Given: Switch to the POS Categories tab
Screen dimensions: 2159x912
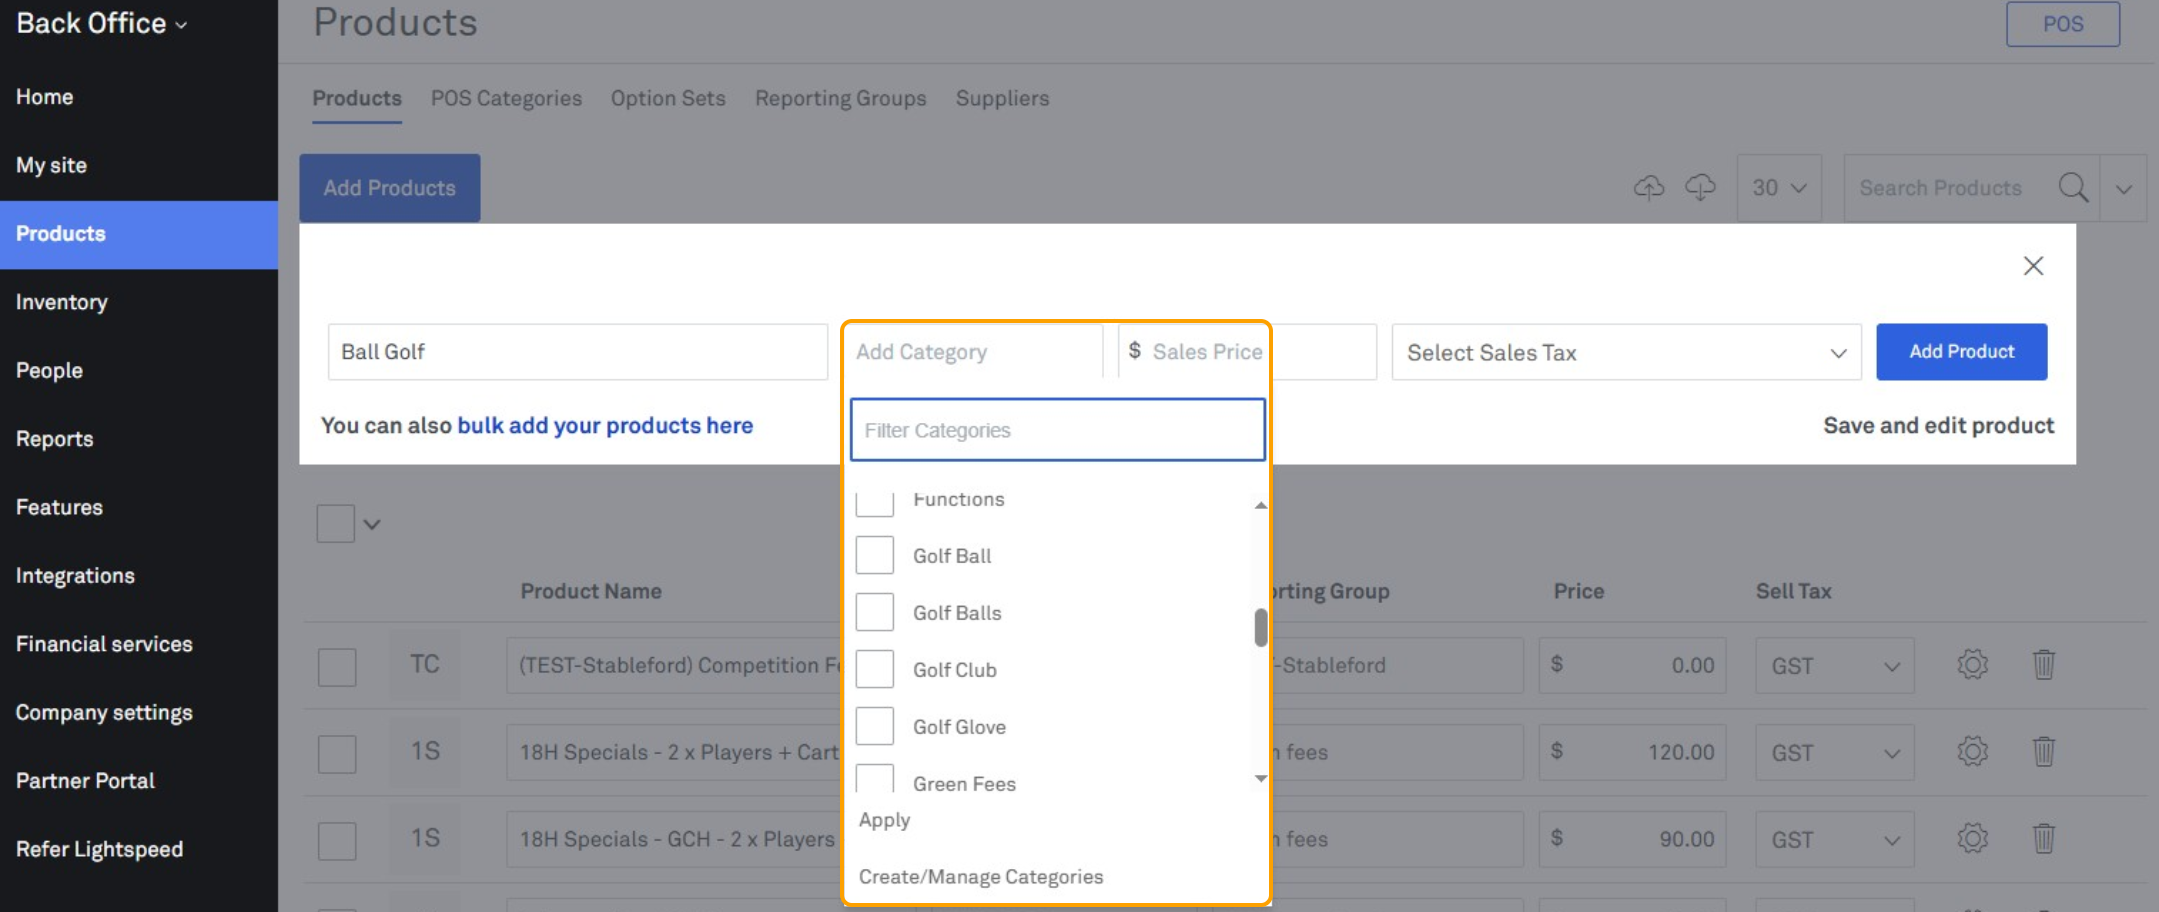Looking at the screenshot, I should click(506, 98).
